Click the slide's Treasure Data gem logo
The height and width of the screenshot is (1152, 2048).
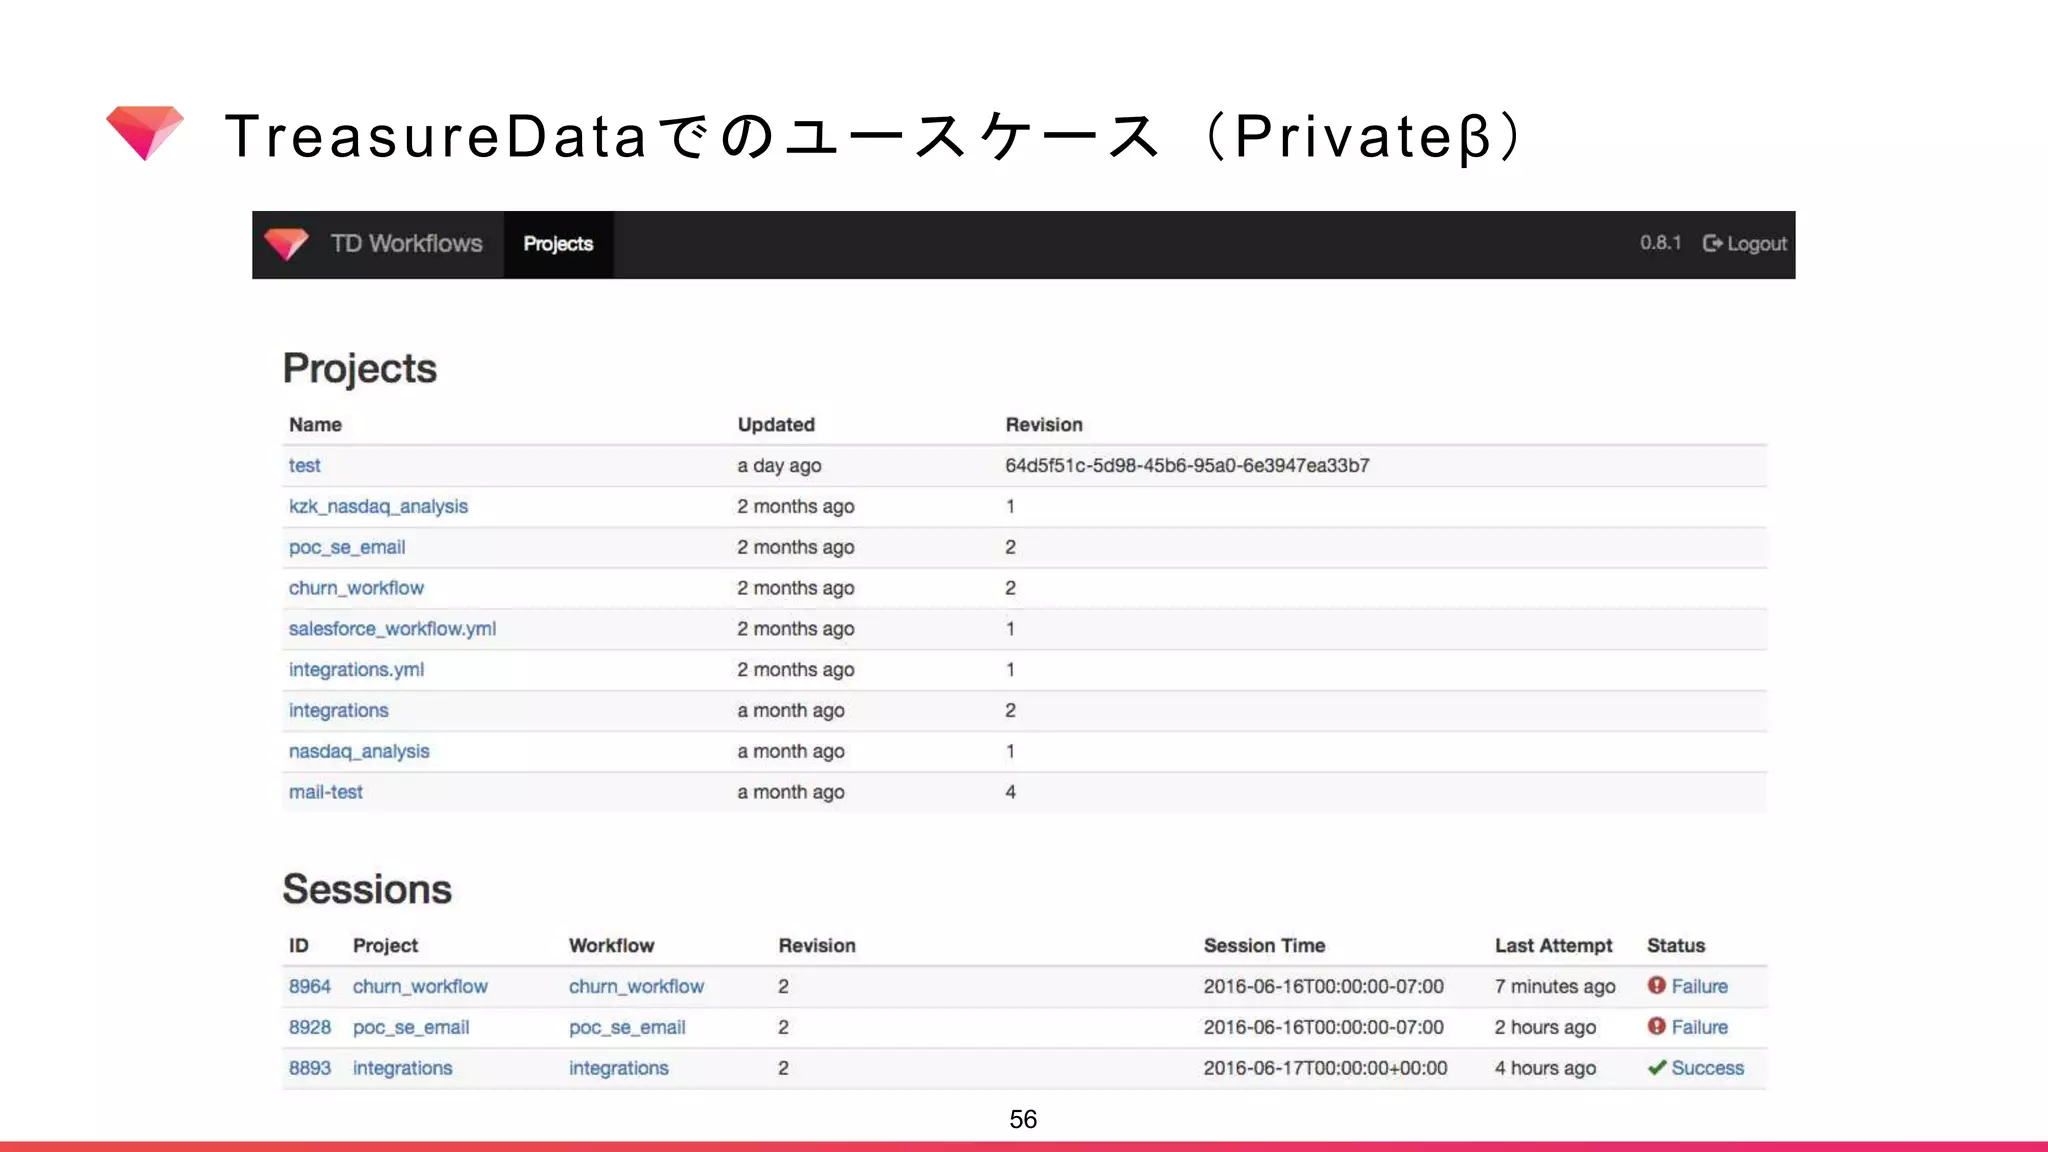tap(145, 133)
